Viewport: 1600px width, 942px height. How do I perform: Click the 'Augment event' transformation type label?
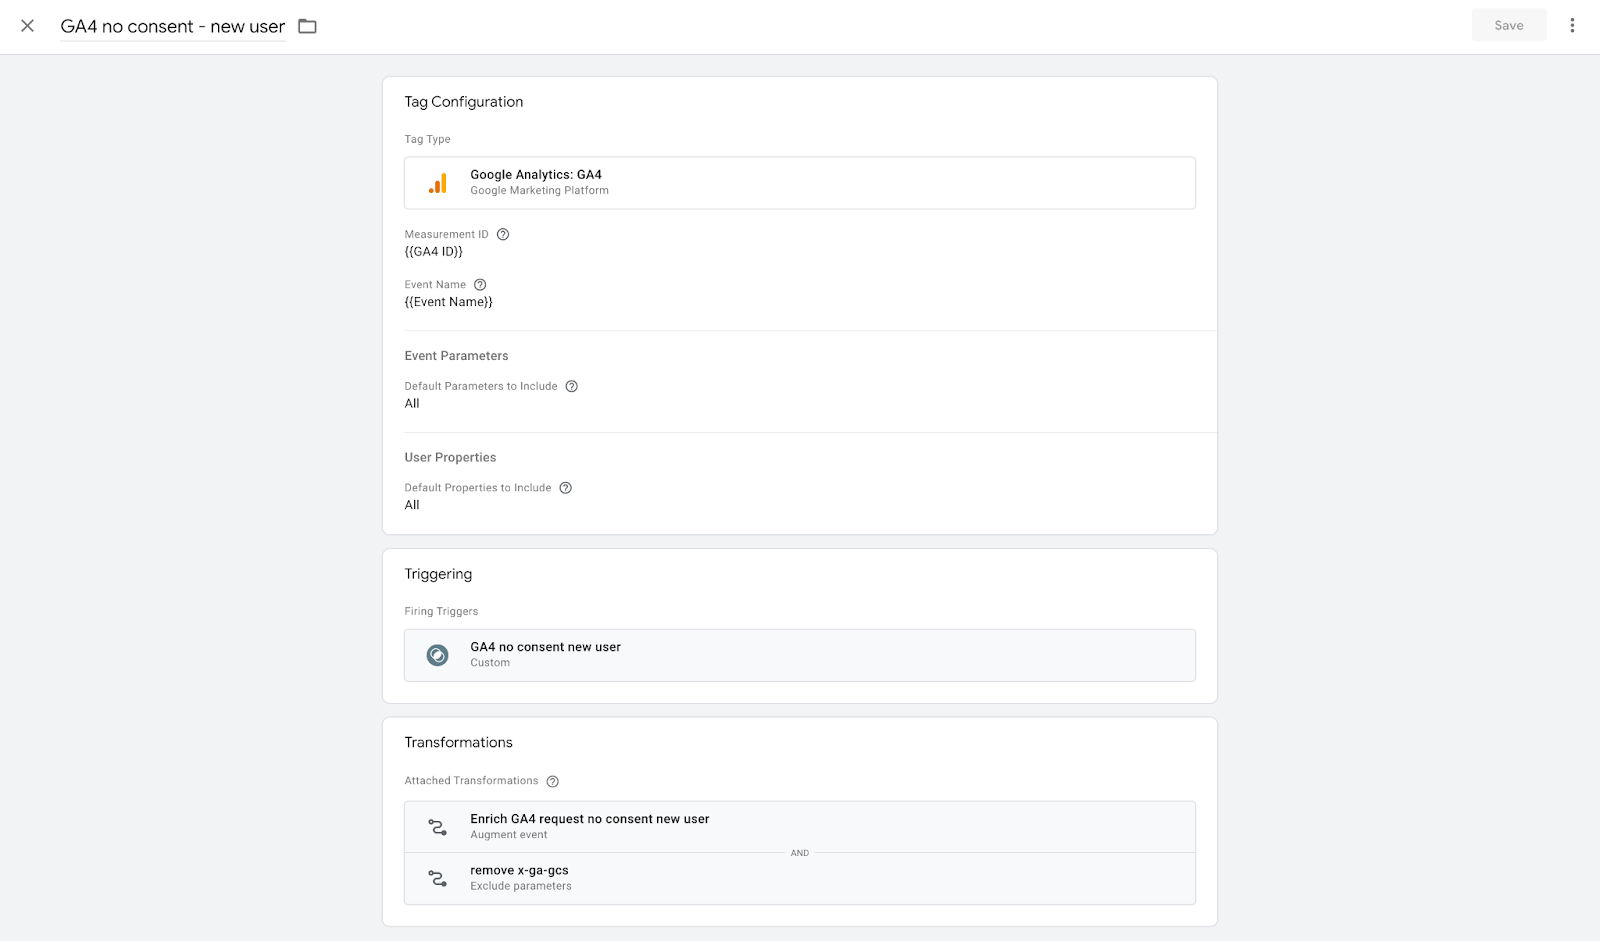point(509,835)
